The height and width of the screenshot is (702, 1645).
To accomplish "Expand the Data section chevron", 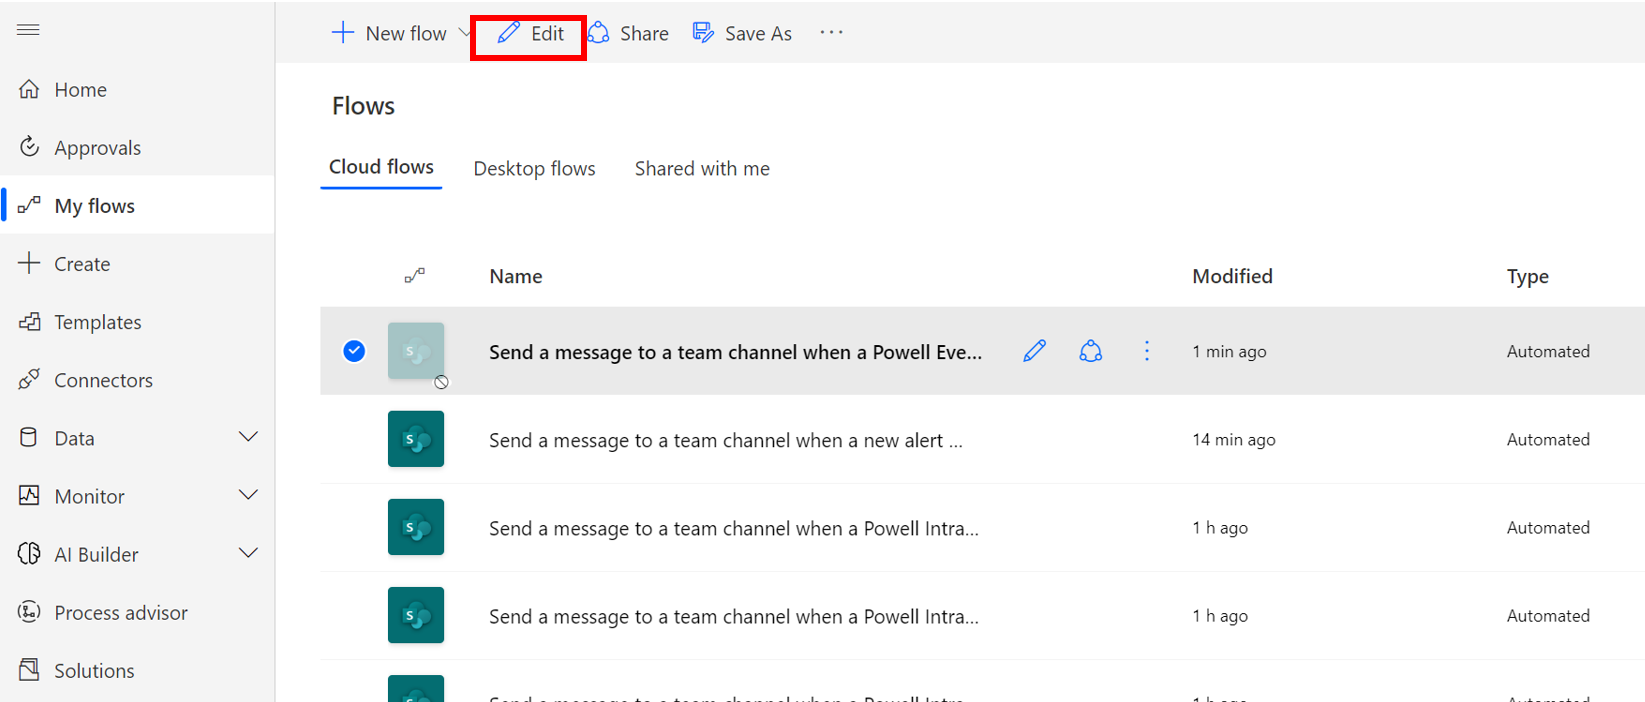I will pos(249,437).
